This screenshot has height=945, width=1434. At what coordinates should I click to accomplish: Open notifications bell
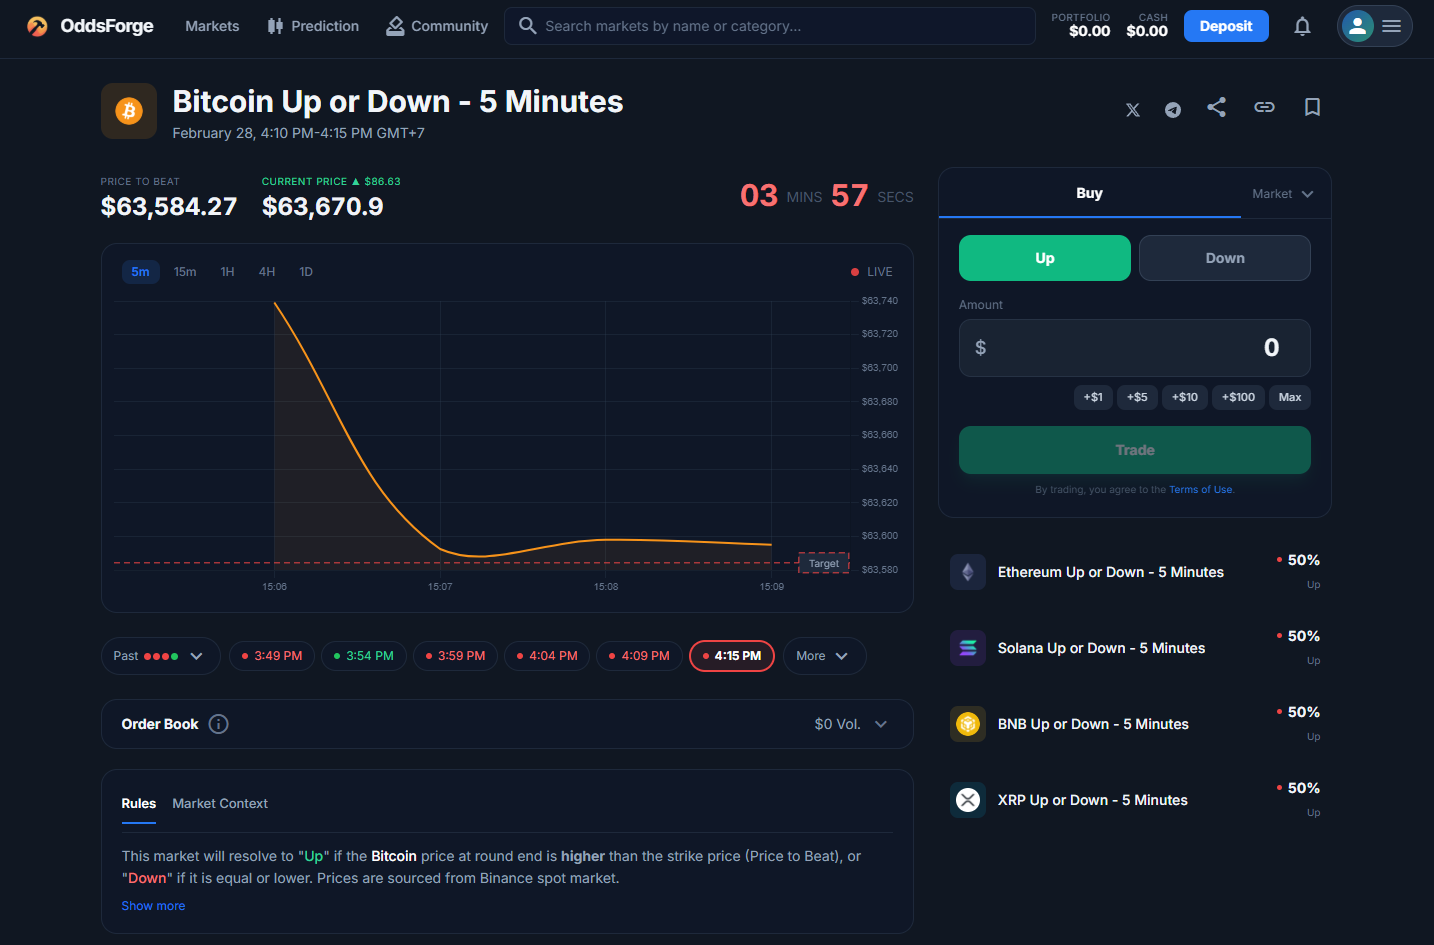pos(1302,26)
